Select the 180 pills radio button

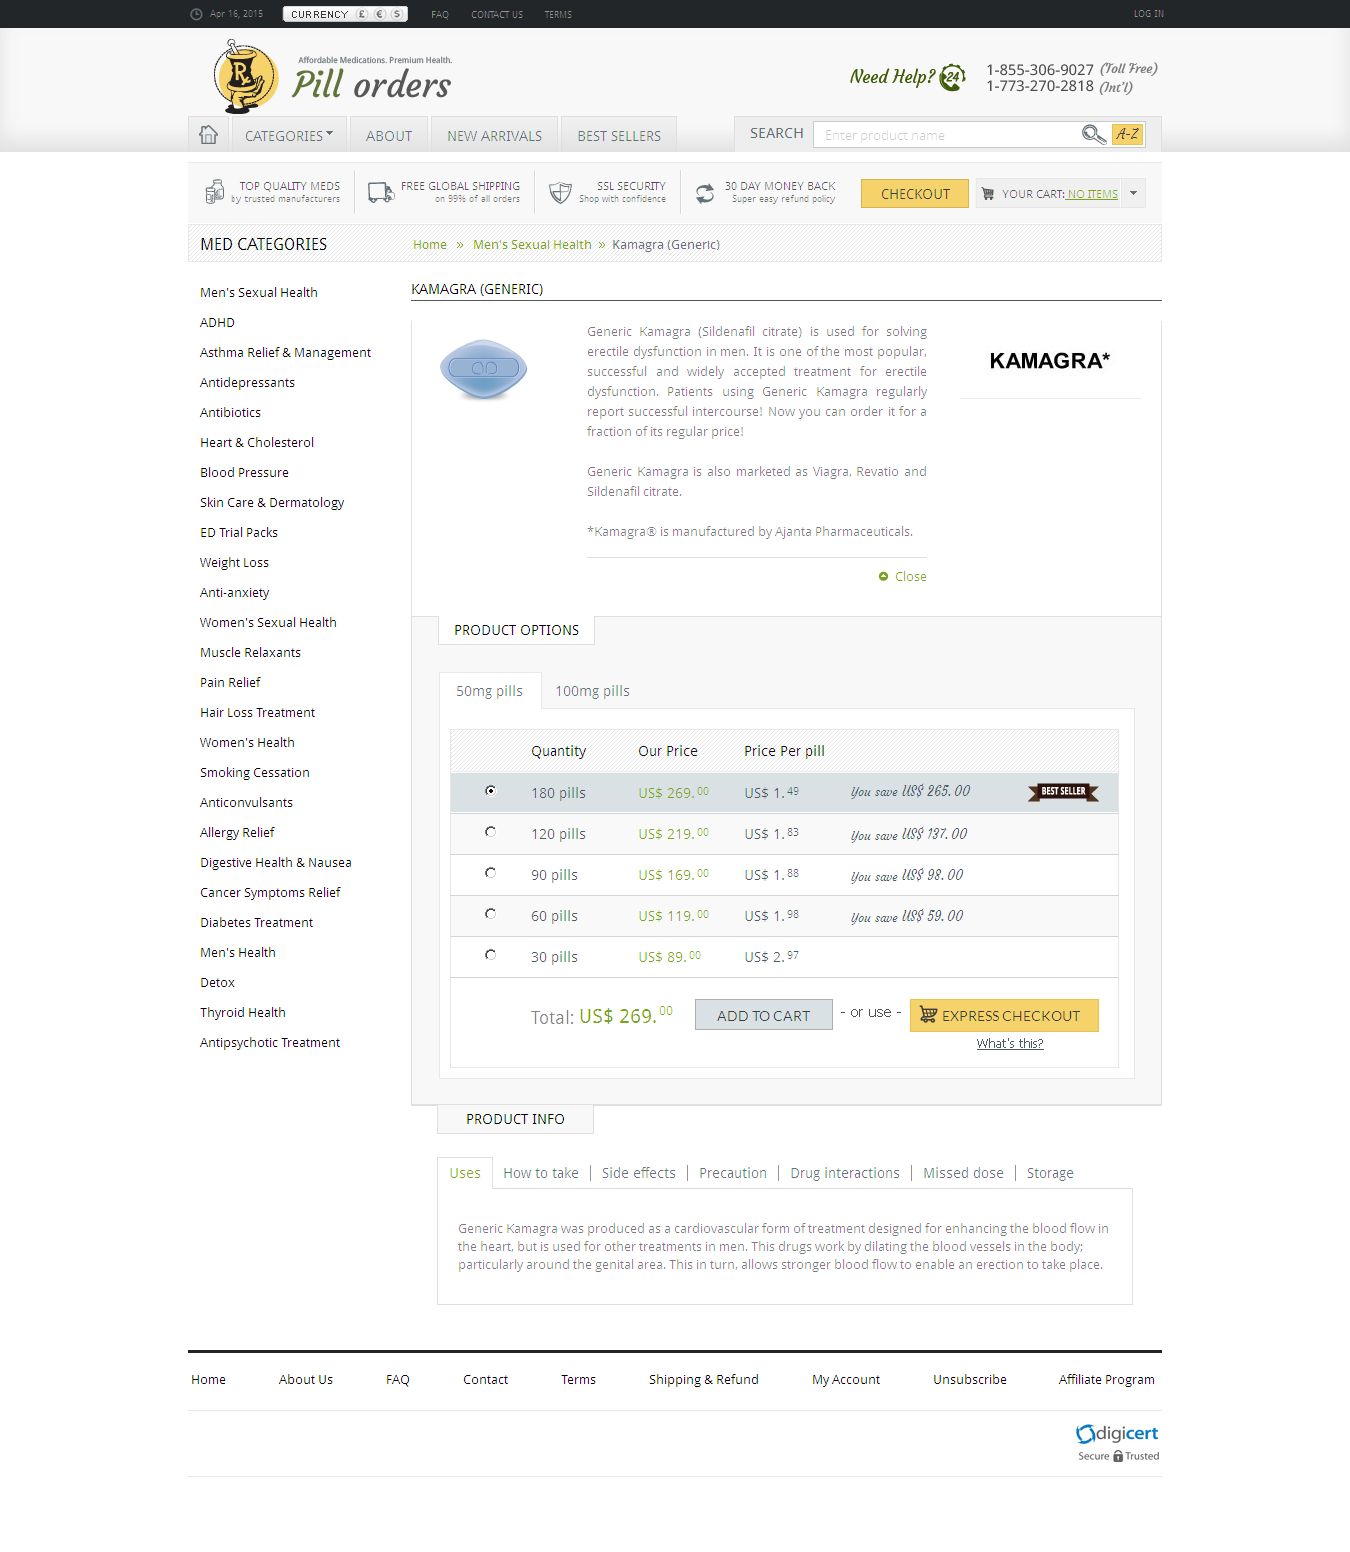pos(490,790)
